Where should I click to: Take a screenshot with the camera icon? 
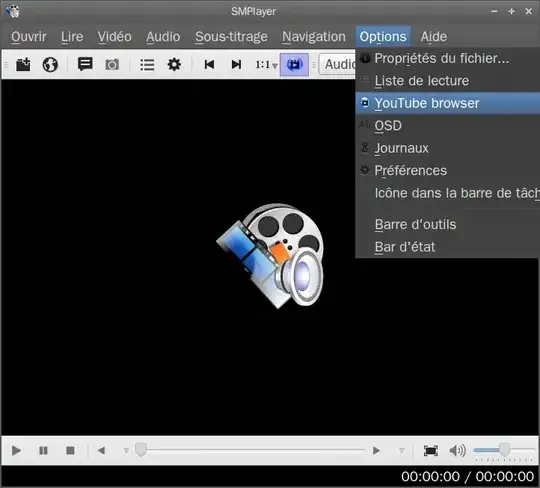pos(112,64)
